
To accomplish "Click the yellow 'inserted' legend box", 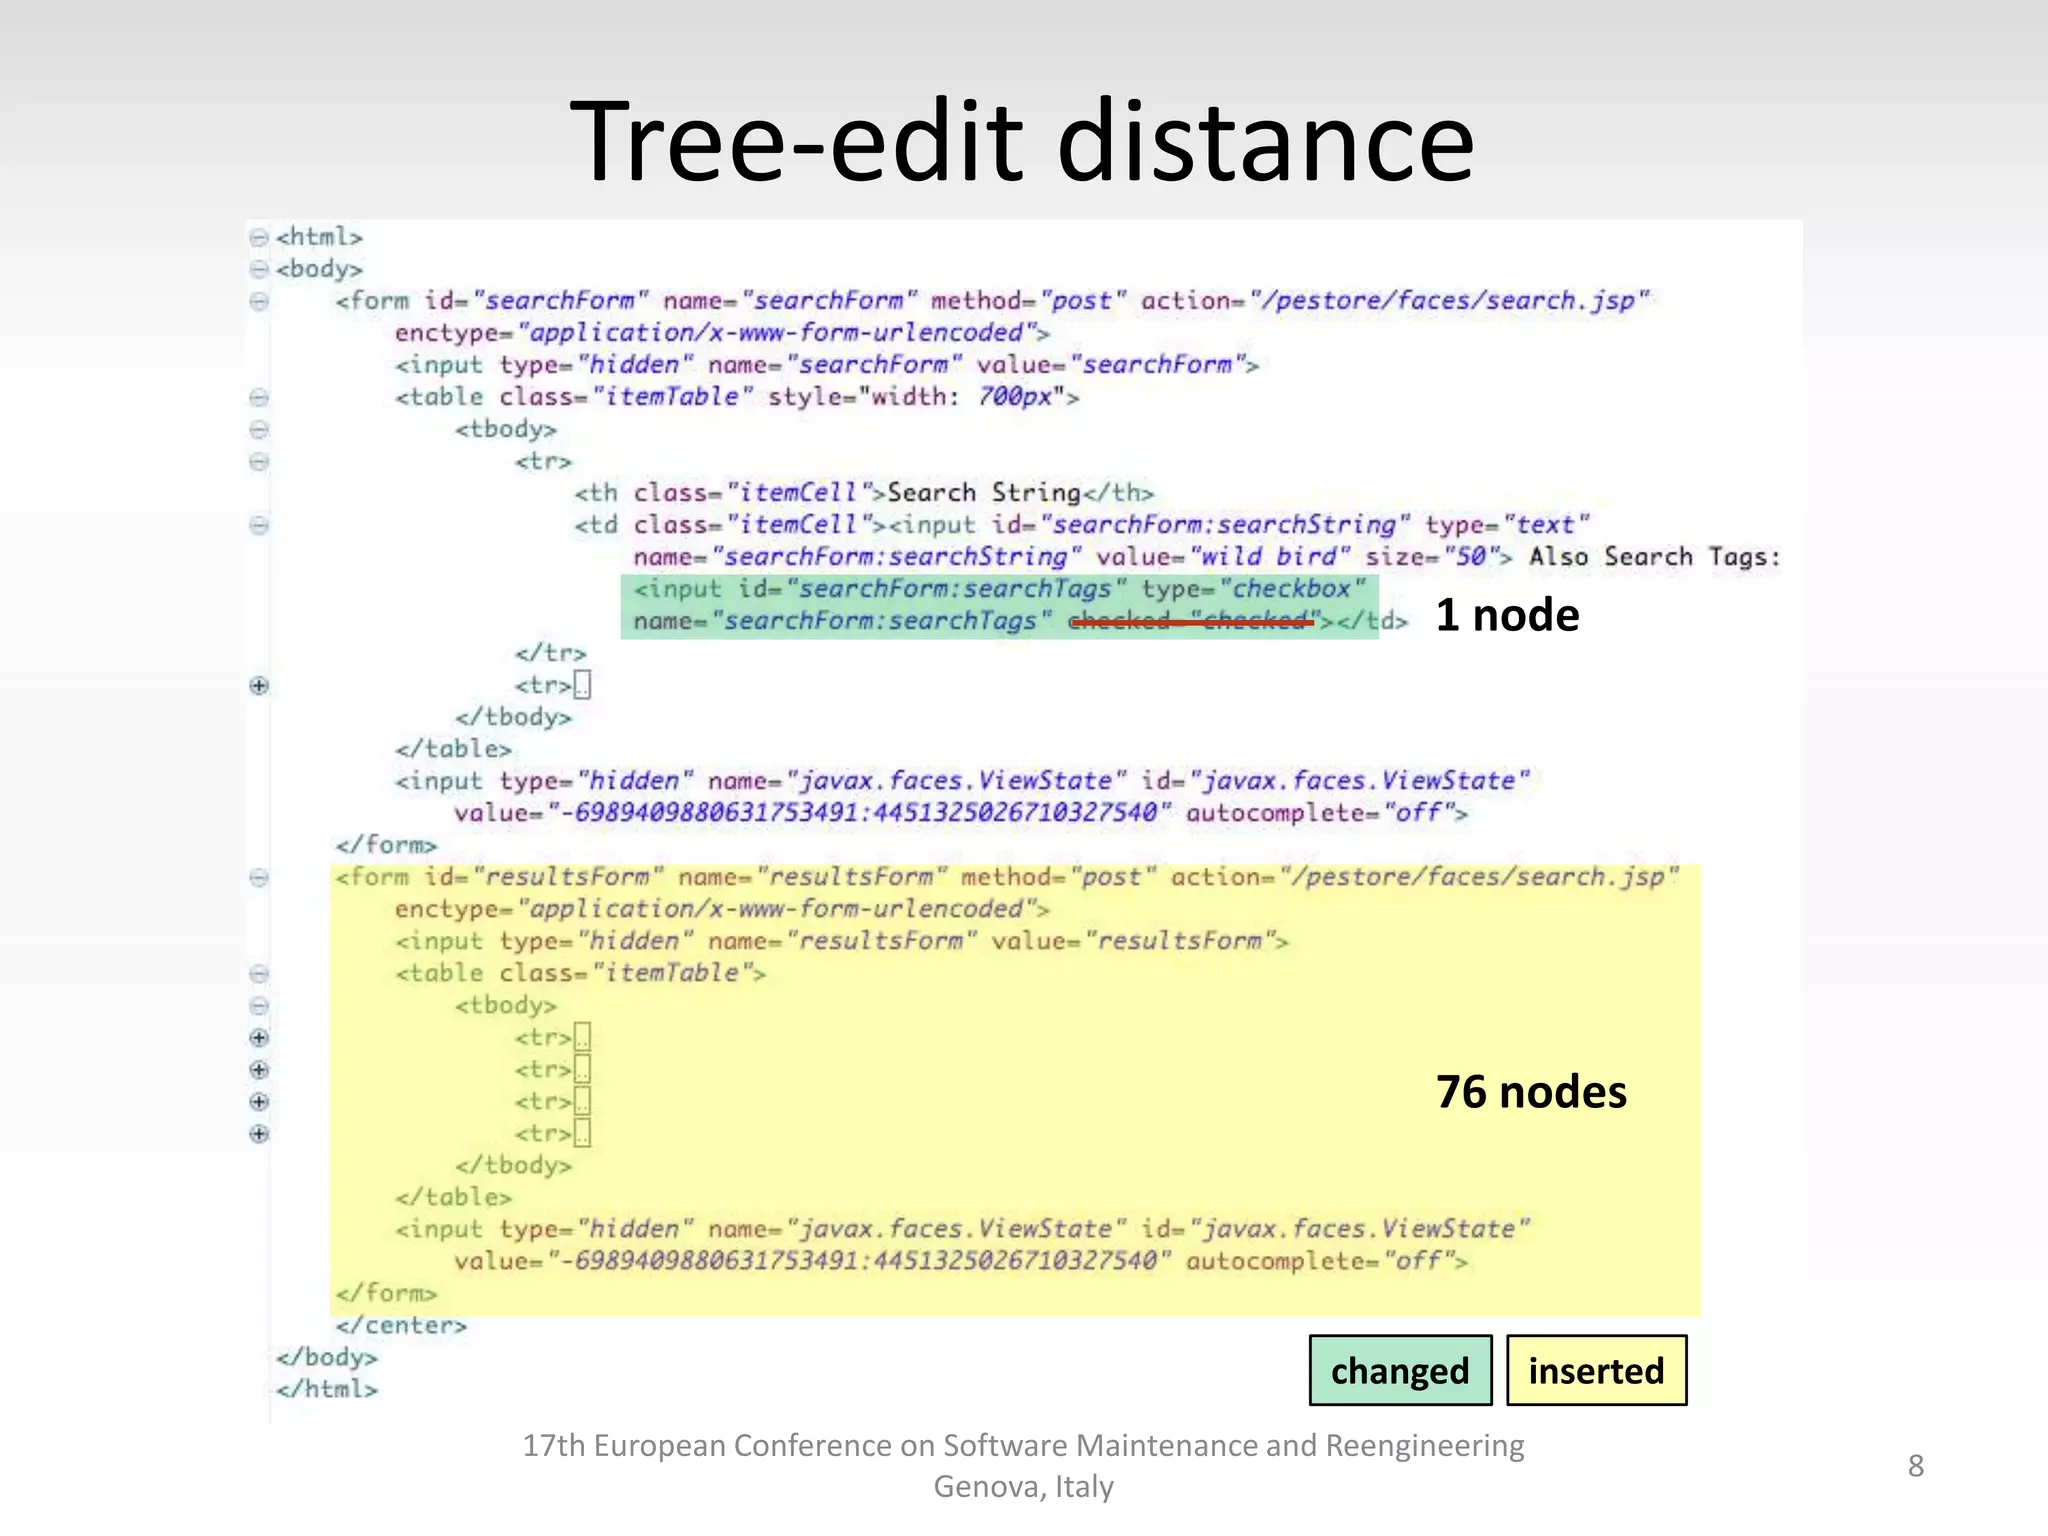I will click(x=1596, y=1370).
